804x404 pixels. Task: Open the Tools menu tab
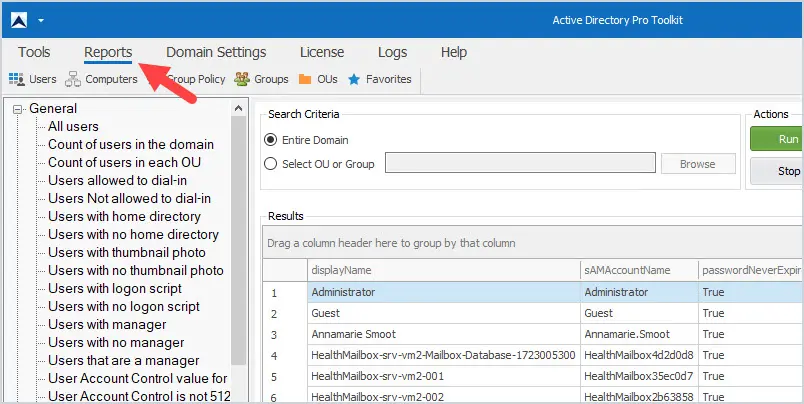(34, 52)
